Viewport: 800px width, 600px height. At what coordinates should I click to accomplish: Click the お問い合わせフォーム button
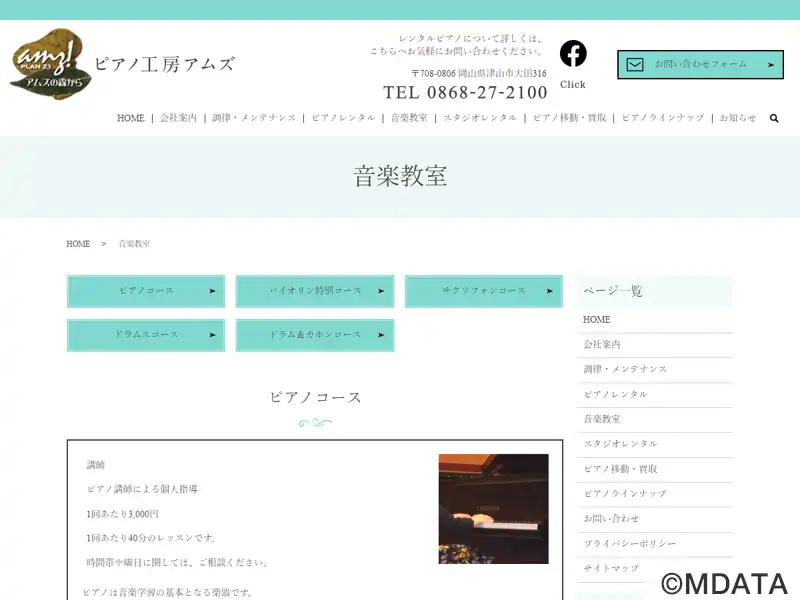pos(701,65)
